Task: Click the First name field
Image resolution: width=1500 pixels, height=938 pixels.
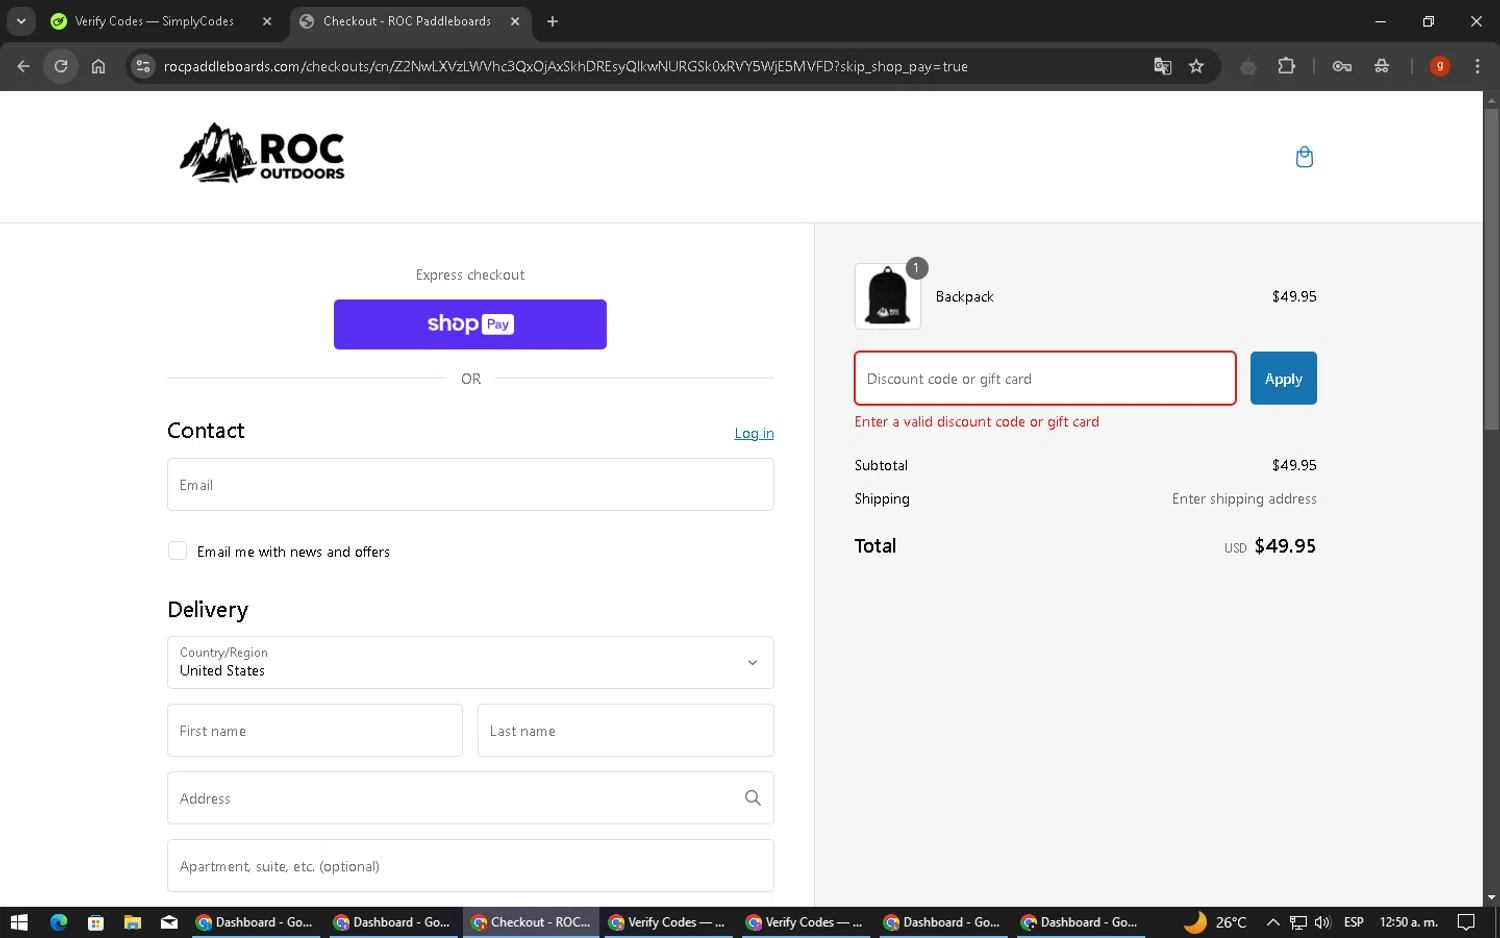Action: 315,730
